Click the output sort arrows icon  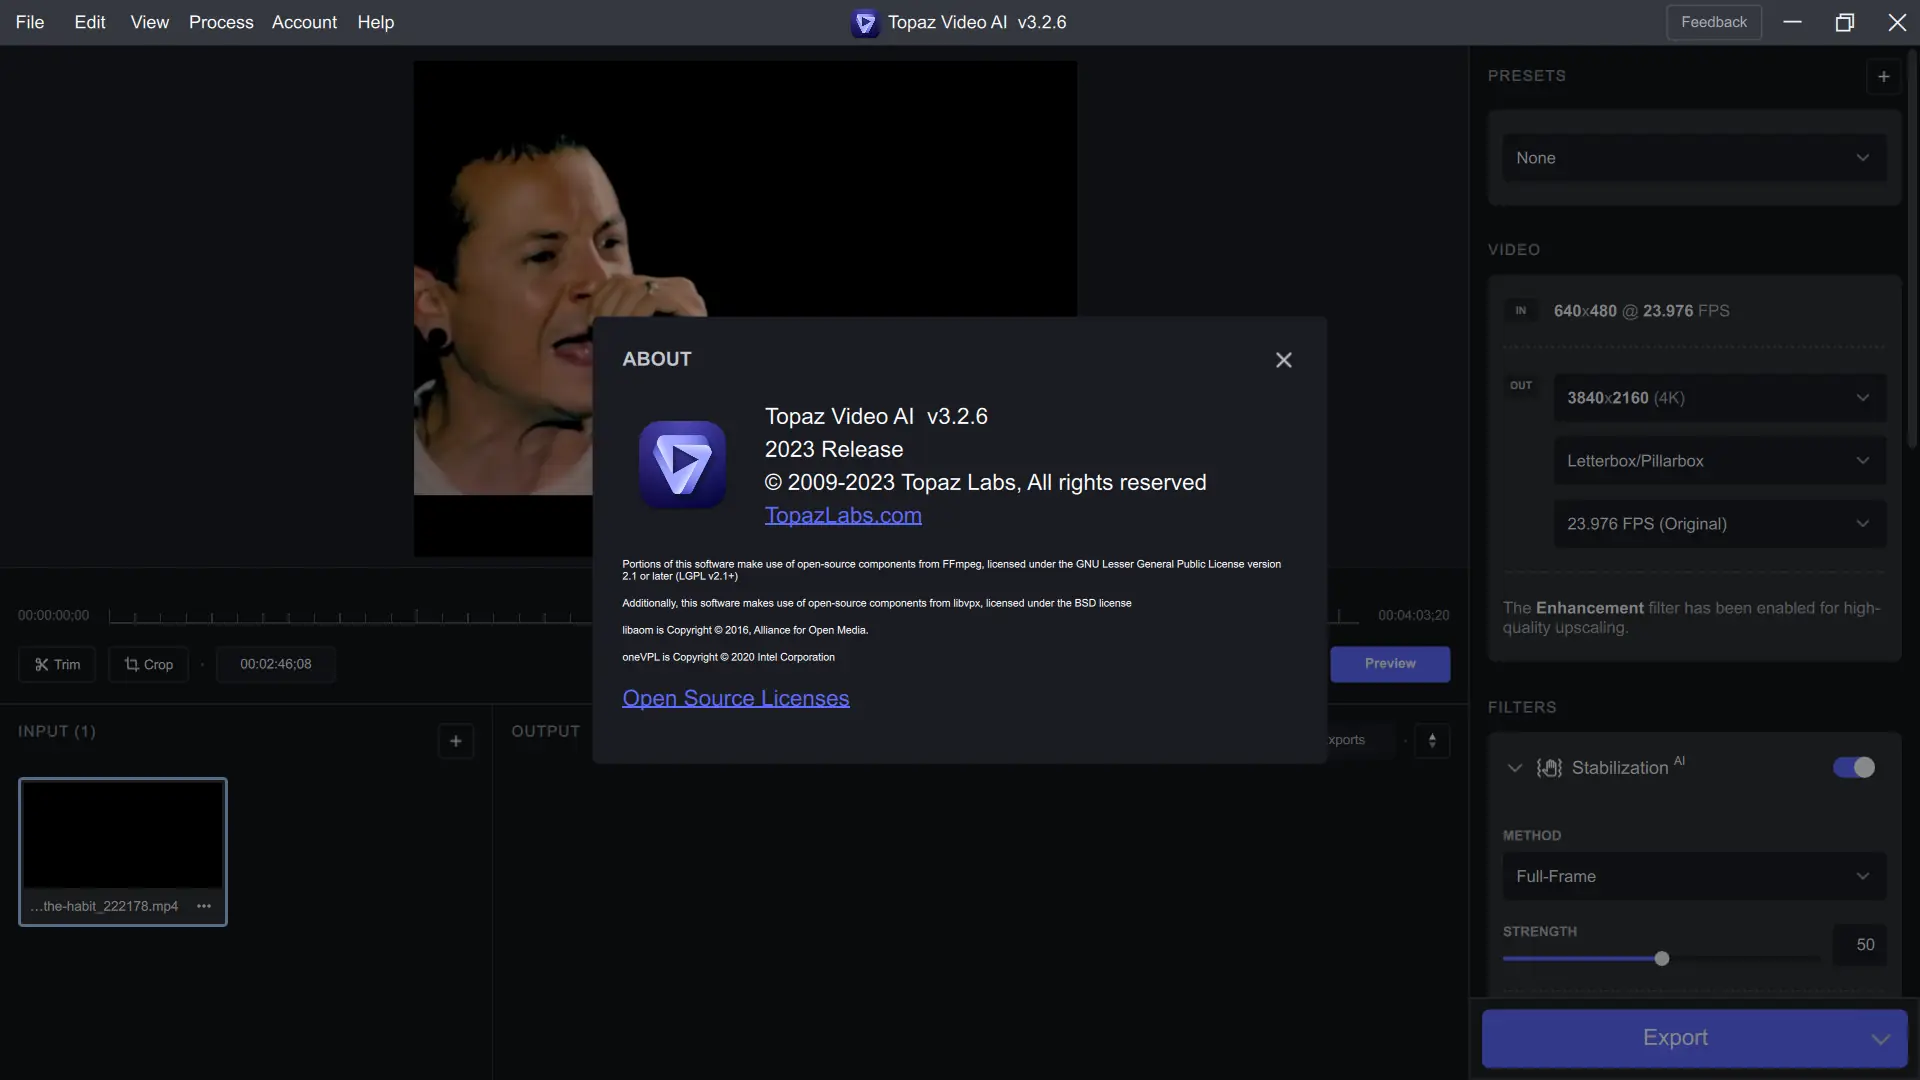(1432, 741)
